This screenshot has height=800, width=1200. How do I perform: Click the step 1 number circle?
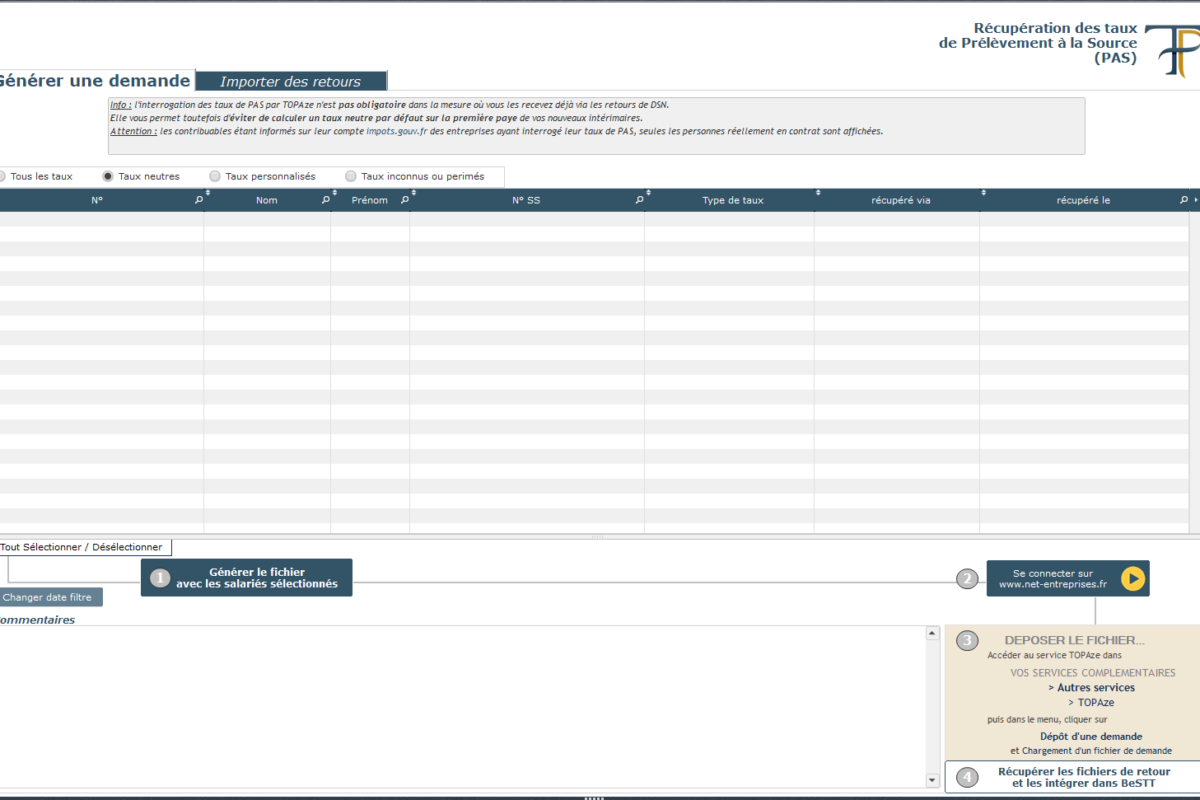click(160, 578)
